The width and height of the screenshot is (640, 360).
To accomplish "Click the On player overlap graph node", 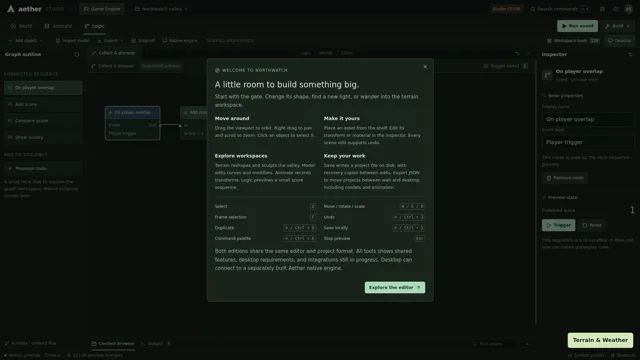I will pyautogui.click(x=133, y=123).
